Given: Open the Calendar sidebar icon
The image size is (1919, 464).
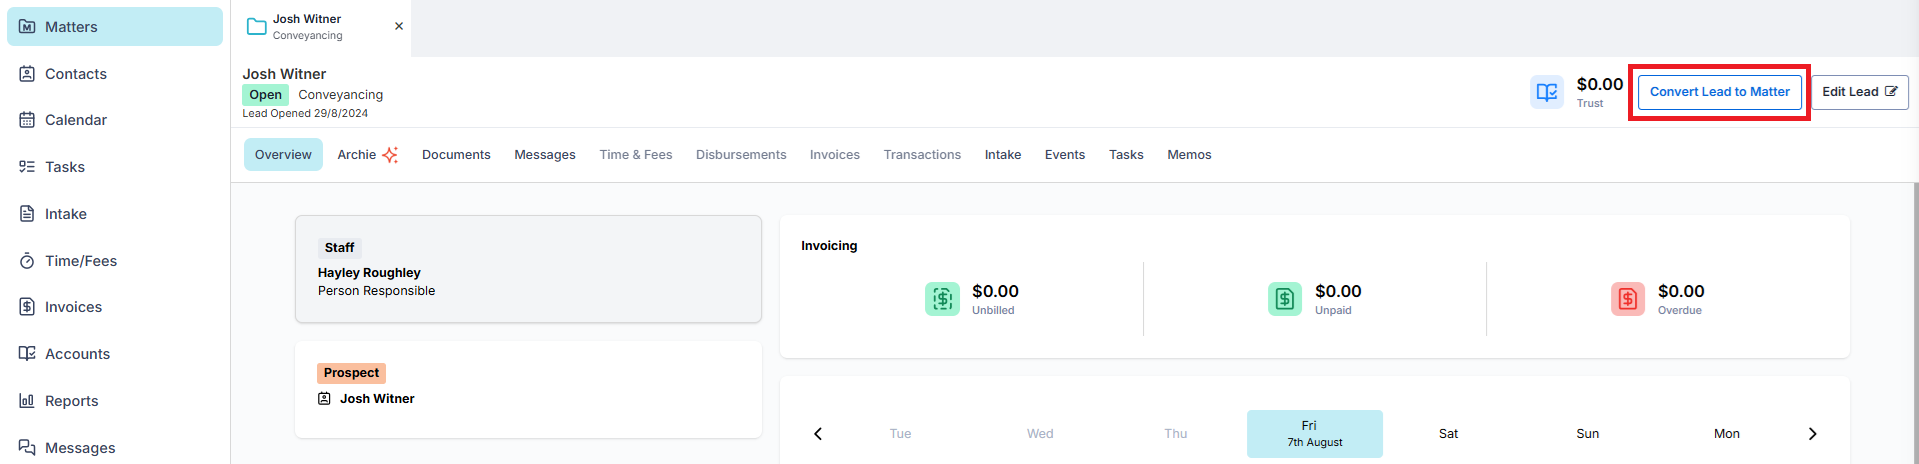Looking at the screenshot, I should click(27, 120).
